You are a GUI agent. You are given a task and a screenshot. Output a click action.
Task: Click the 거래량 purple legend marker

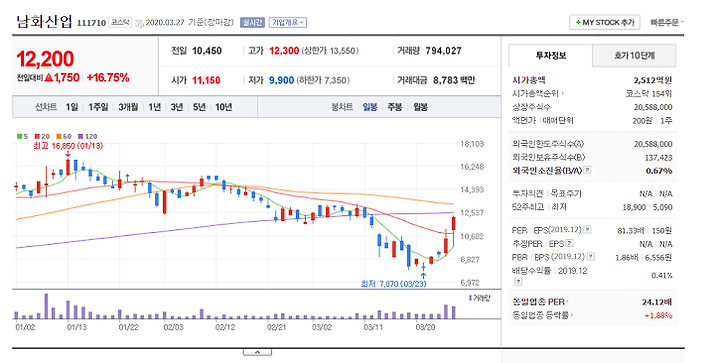coord(470,298)
